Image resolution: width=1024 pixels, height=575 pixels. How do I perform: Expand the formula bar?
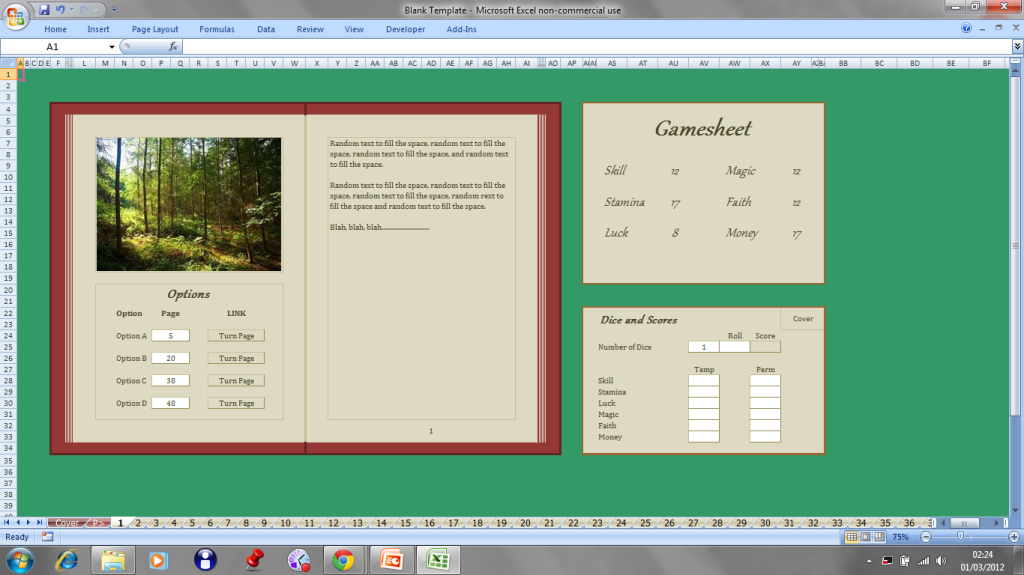(1016, 47)
